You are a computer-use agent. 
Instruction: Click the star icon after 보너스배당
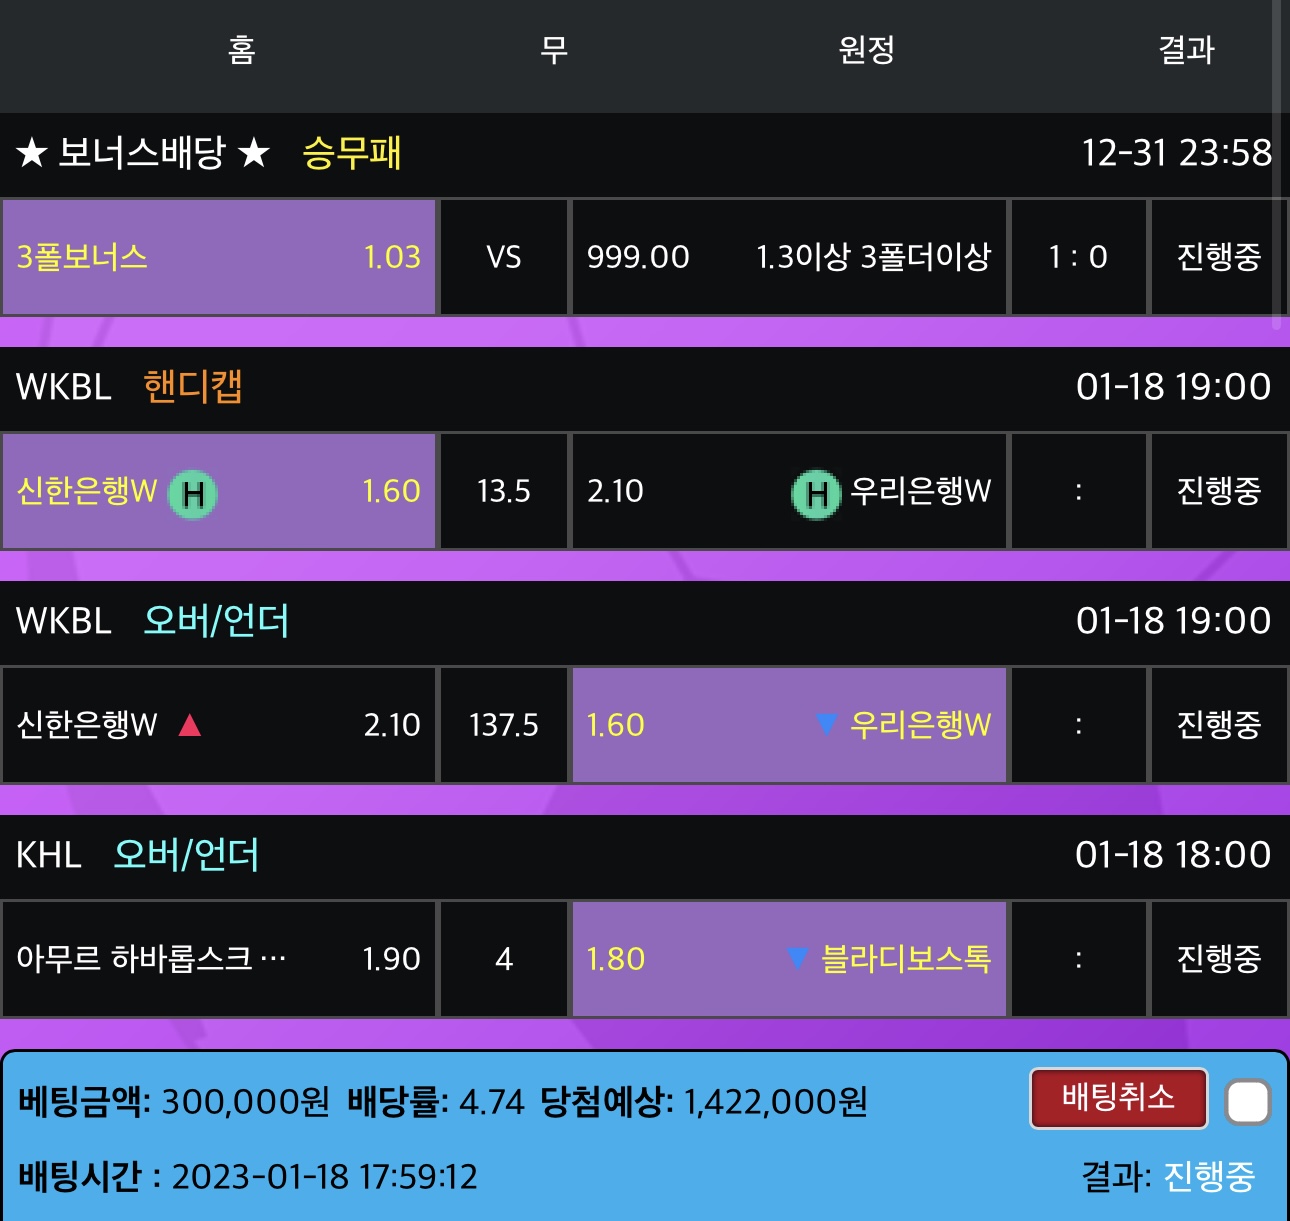254,153
